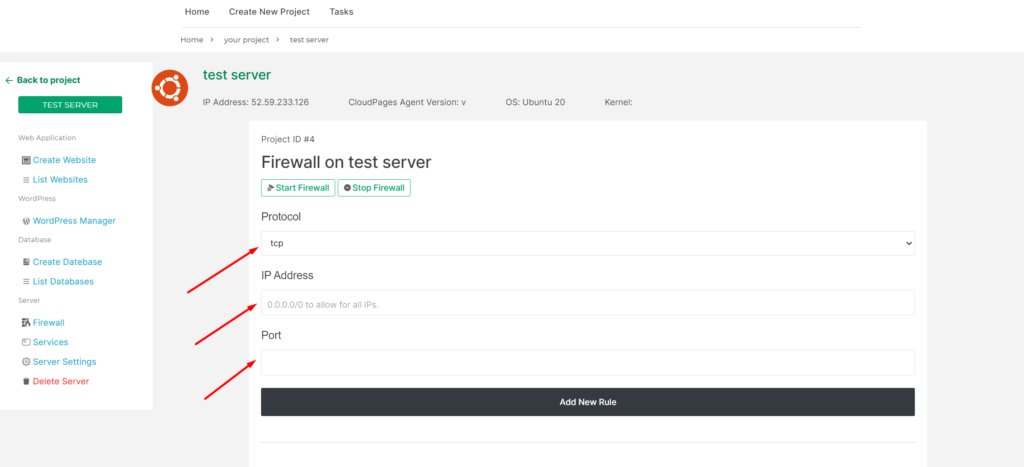Open the WordPress Manager link
The height and width of the screenshot is (467, 1024).
(74, 221)
